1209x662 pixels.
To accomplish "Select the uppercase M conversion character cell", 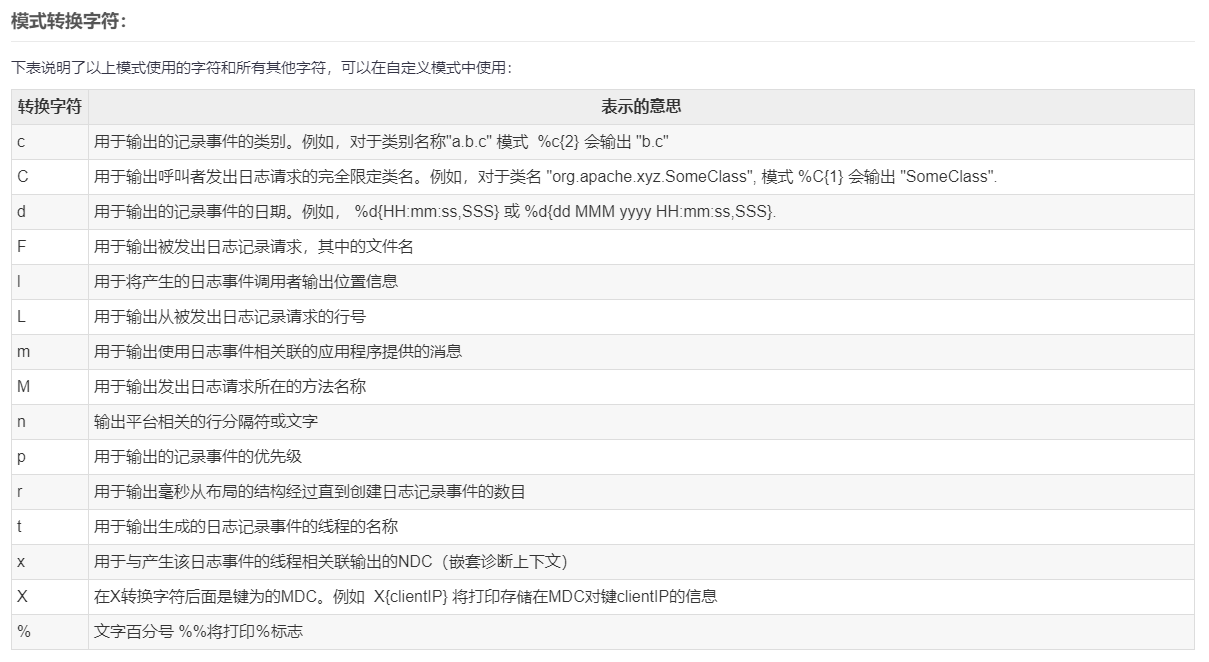I will coord(50,387).
